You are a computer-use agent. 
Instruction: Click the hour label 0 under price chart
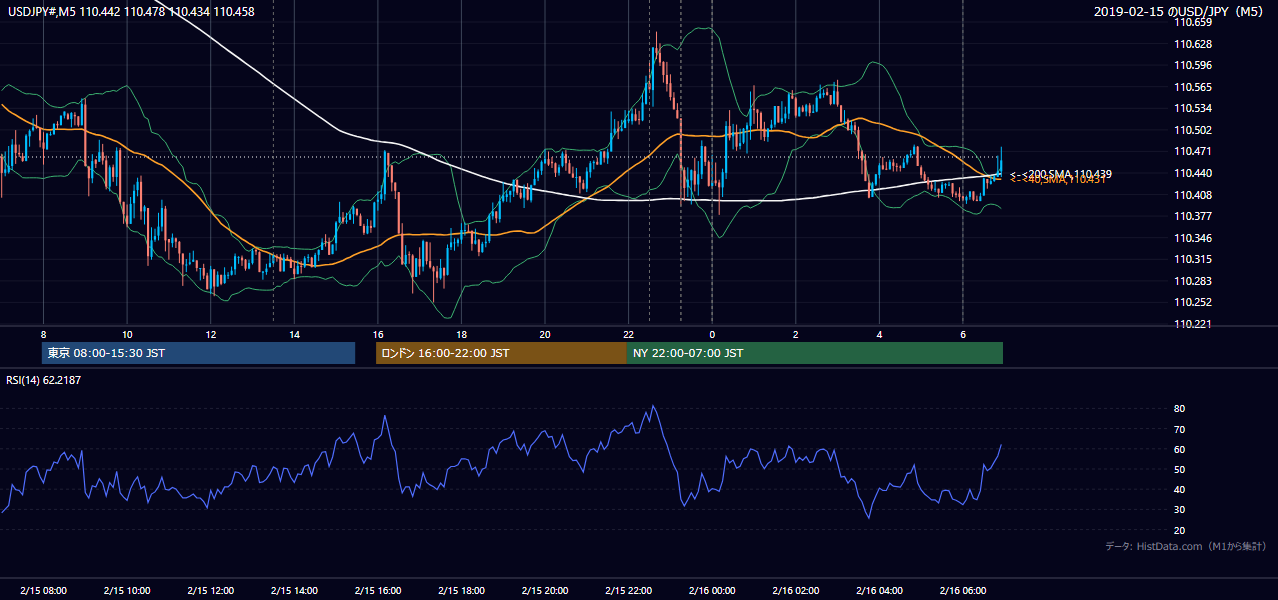[x=712, y=334]
